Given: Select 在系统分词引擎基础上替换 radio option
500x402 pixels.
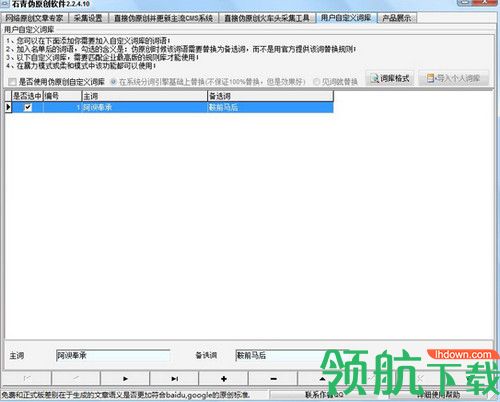Looking at the screenshot, I should point(113,81).
